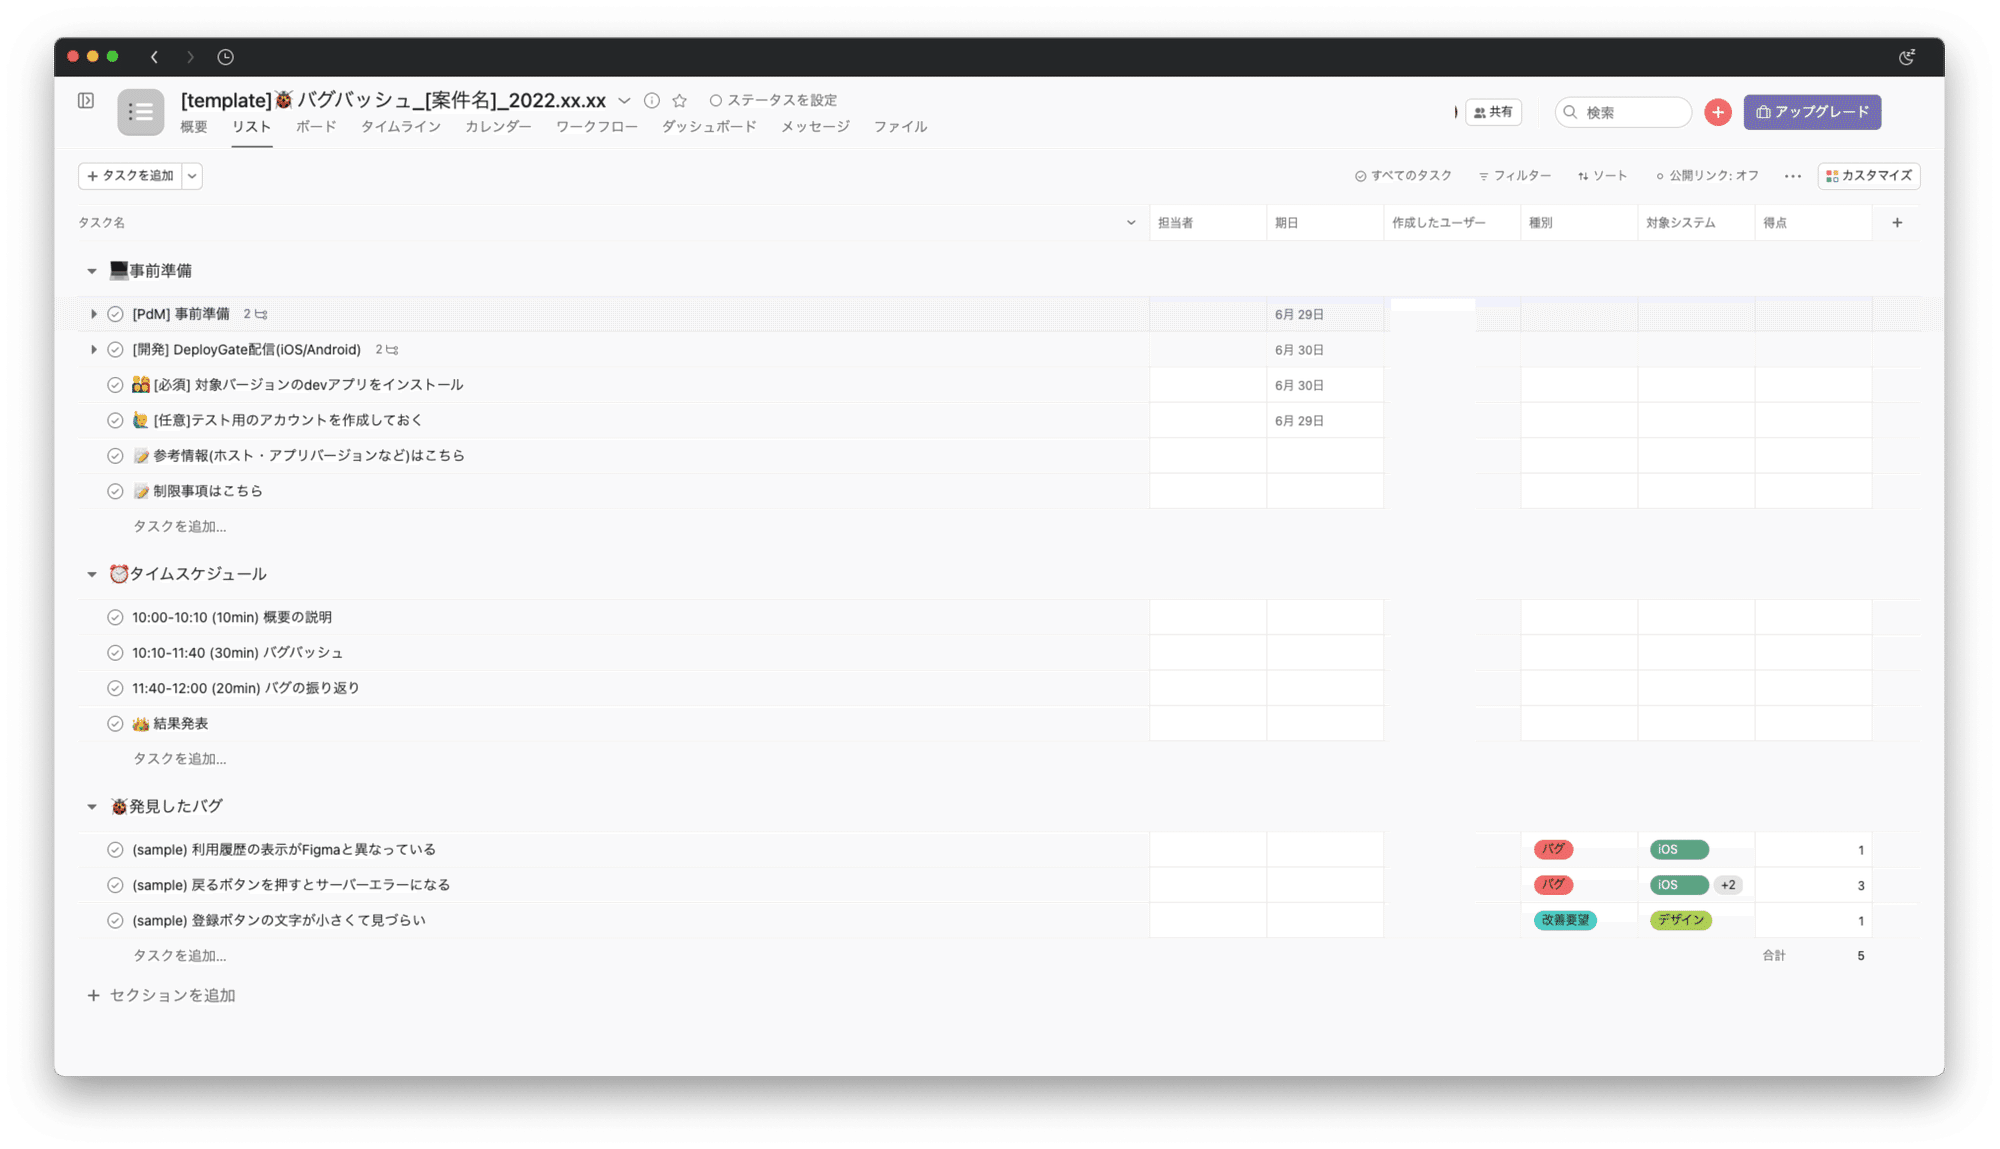The width and height of the screenshot is (2000, 1149).
Task: Star the project as favorite
Action: pyautogui.click(x=680, y=100)
